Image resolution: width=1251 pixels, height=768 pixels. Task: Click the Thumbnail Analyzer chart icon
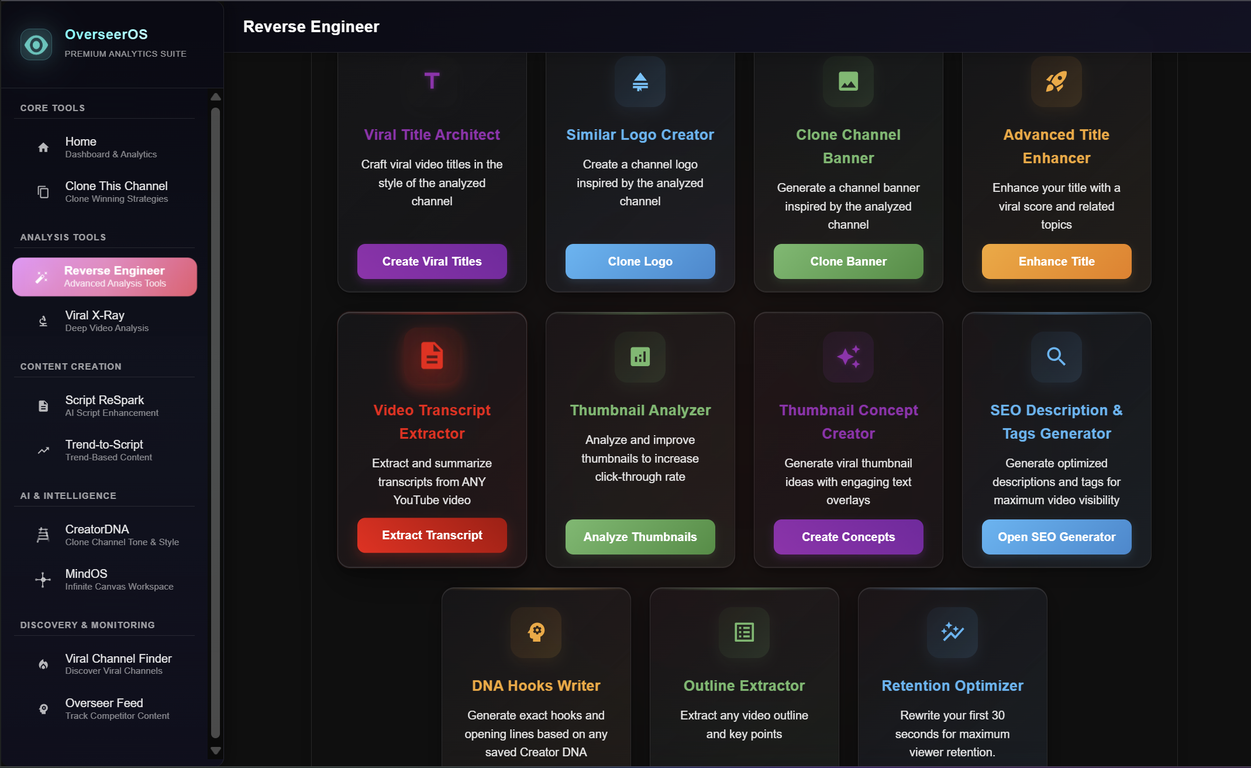pos(640,356)
